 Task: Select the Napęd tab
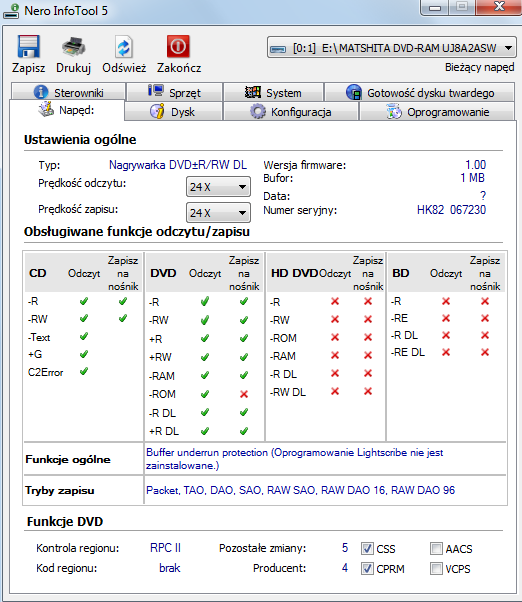click(x=67, y=110)
